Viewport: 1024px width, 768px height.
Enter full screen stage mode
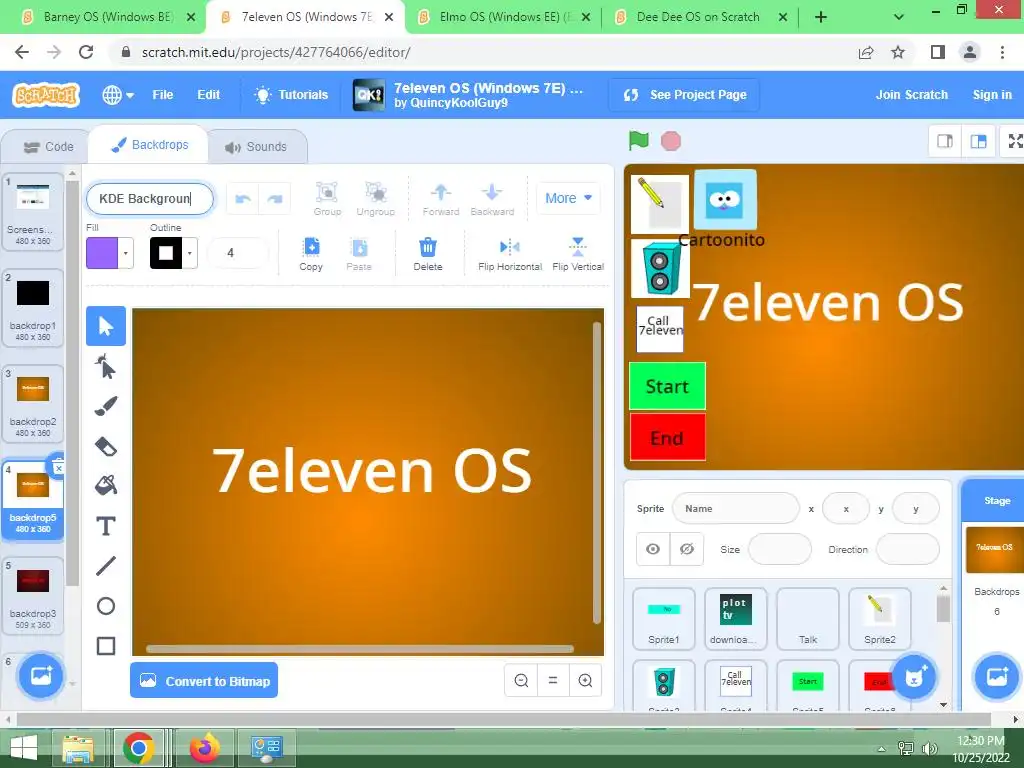pos(1014,141)
